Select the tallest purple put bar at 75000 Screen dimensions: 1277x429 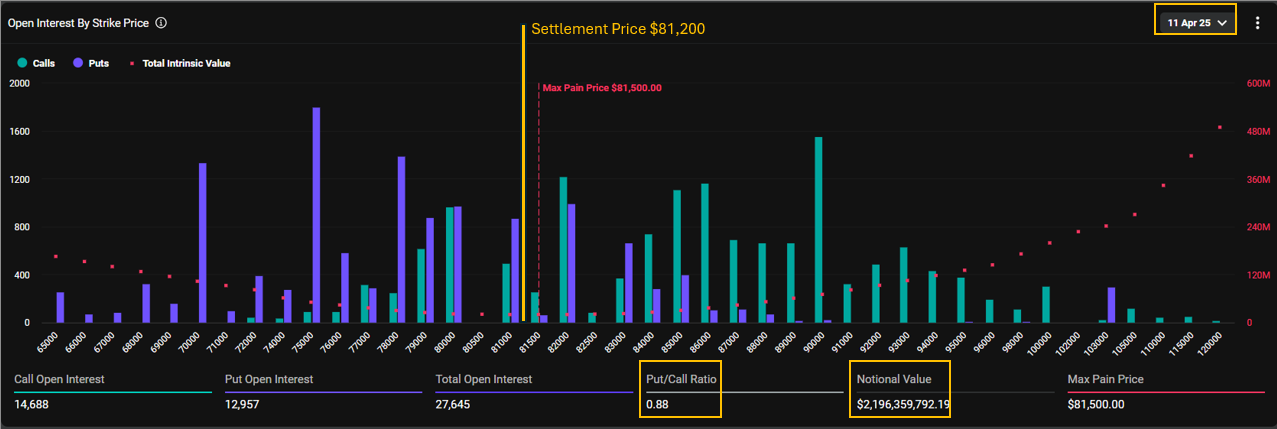316,215
